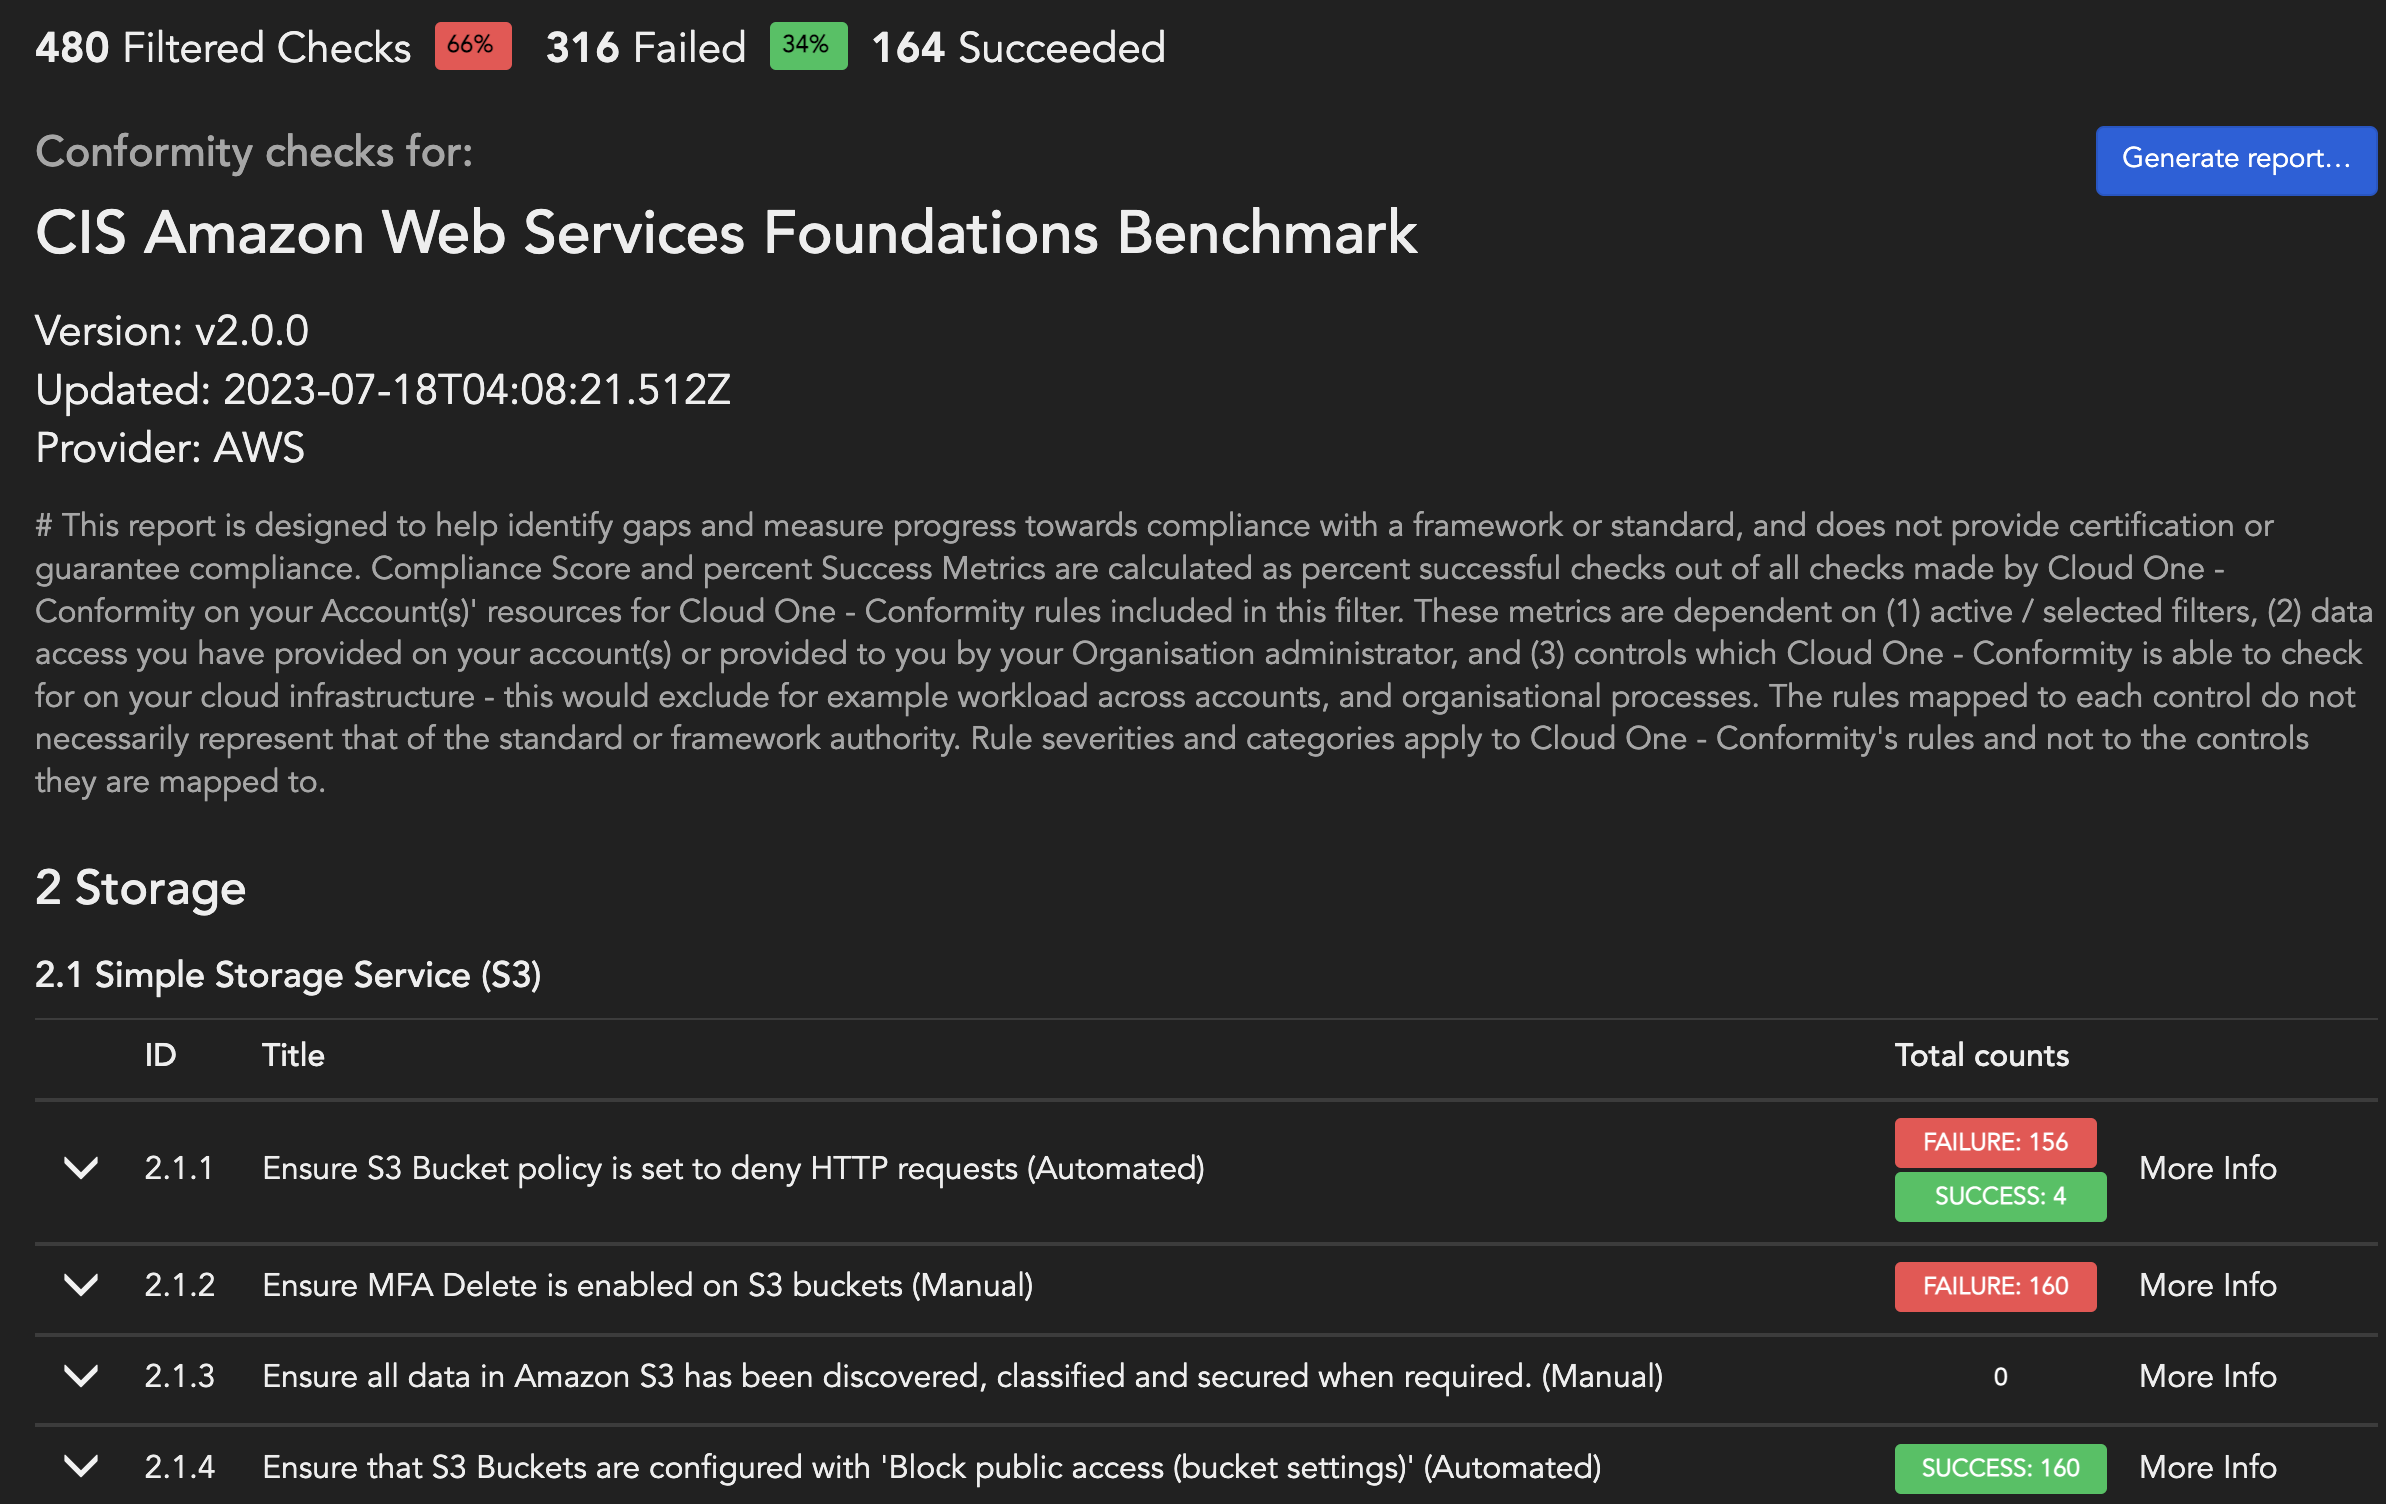Click the SUCCESS: 4 badge
This screenshot has height=1504, width=2386.
click(x=2000, y=1196)
